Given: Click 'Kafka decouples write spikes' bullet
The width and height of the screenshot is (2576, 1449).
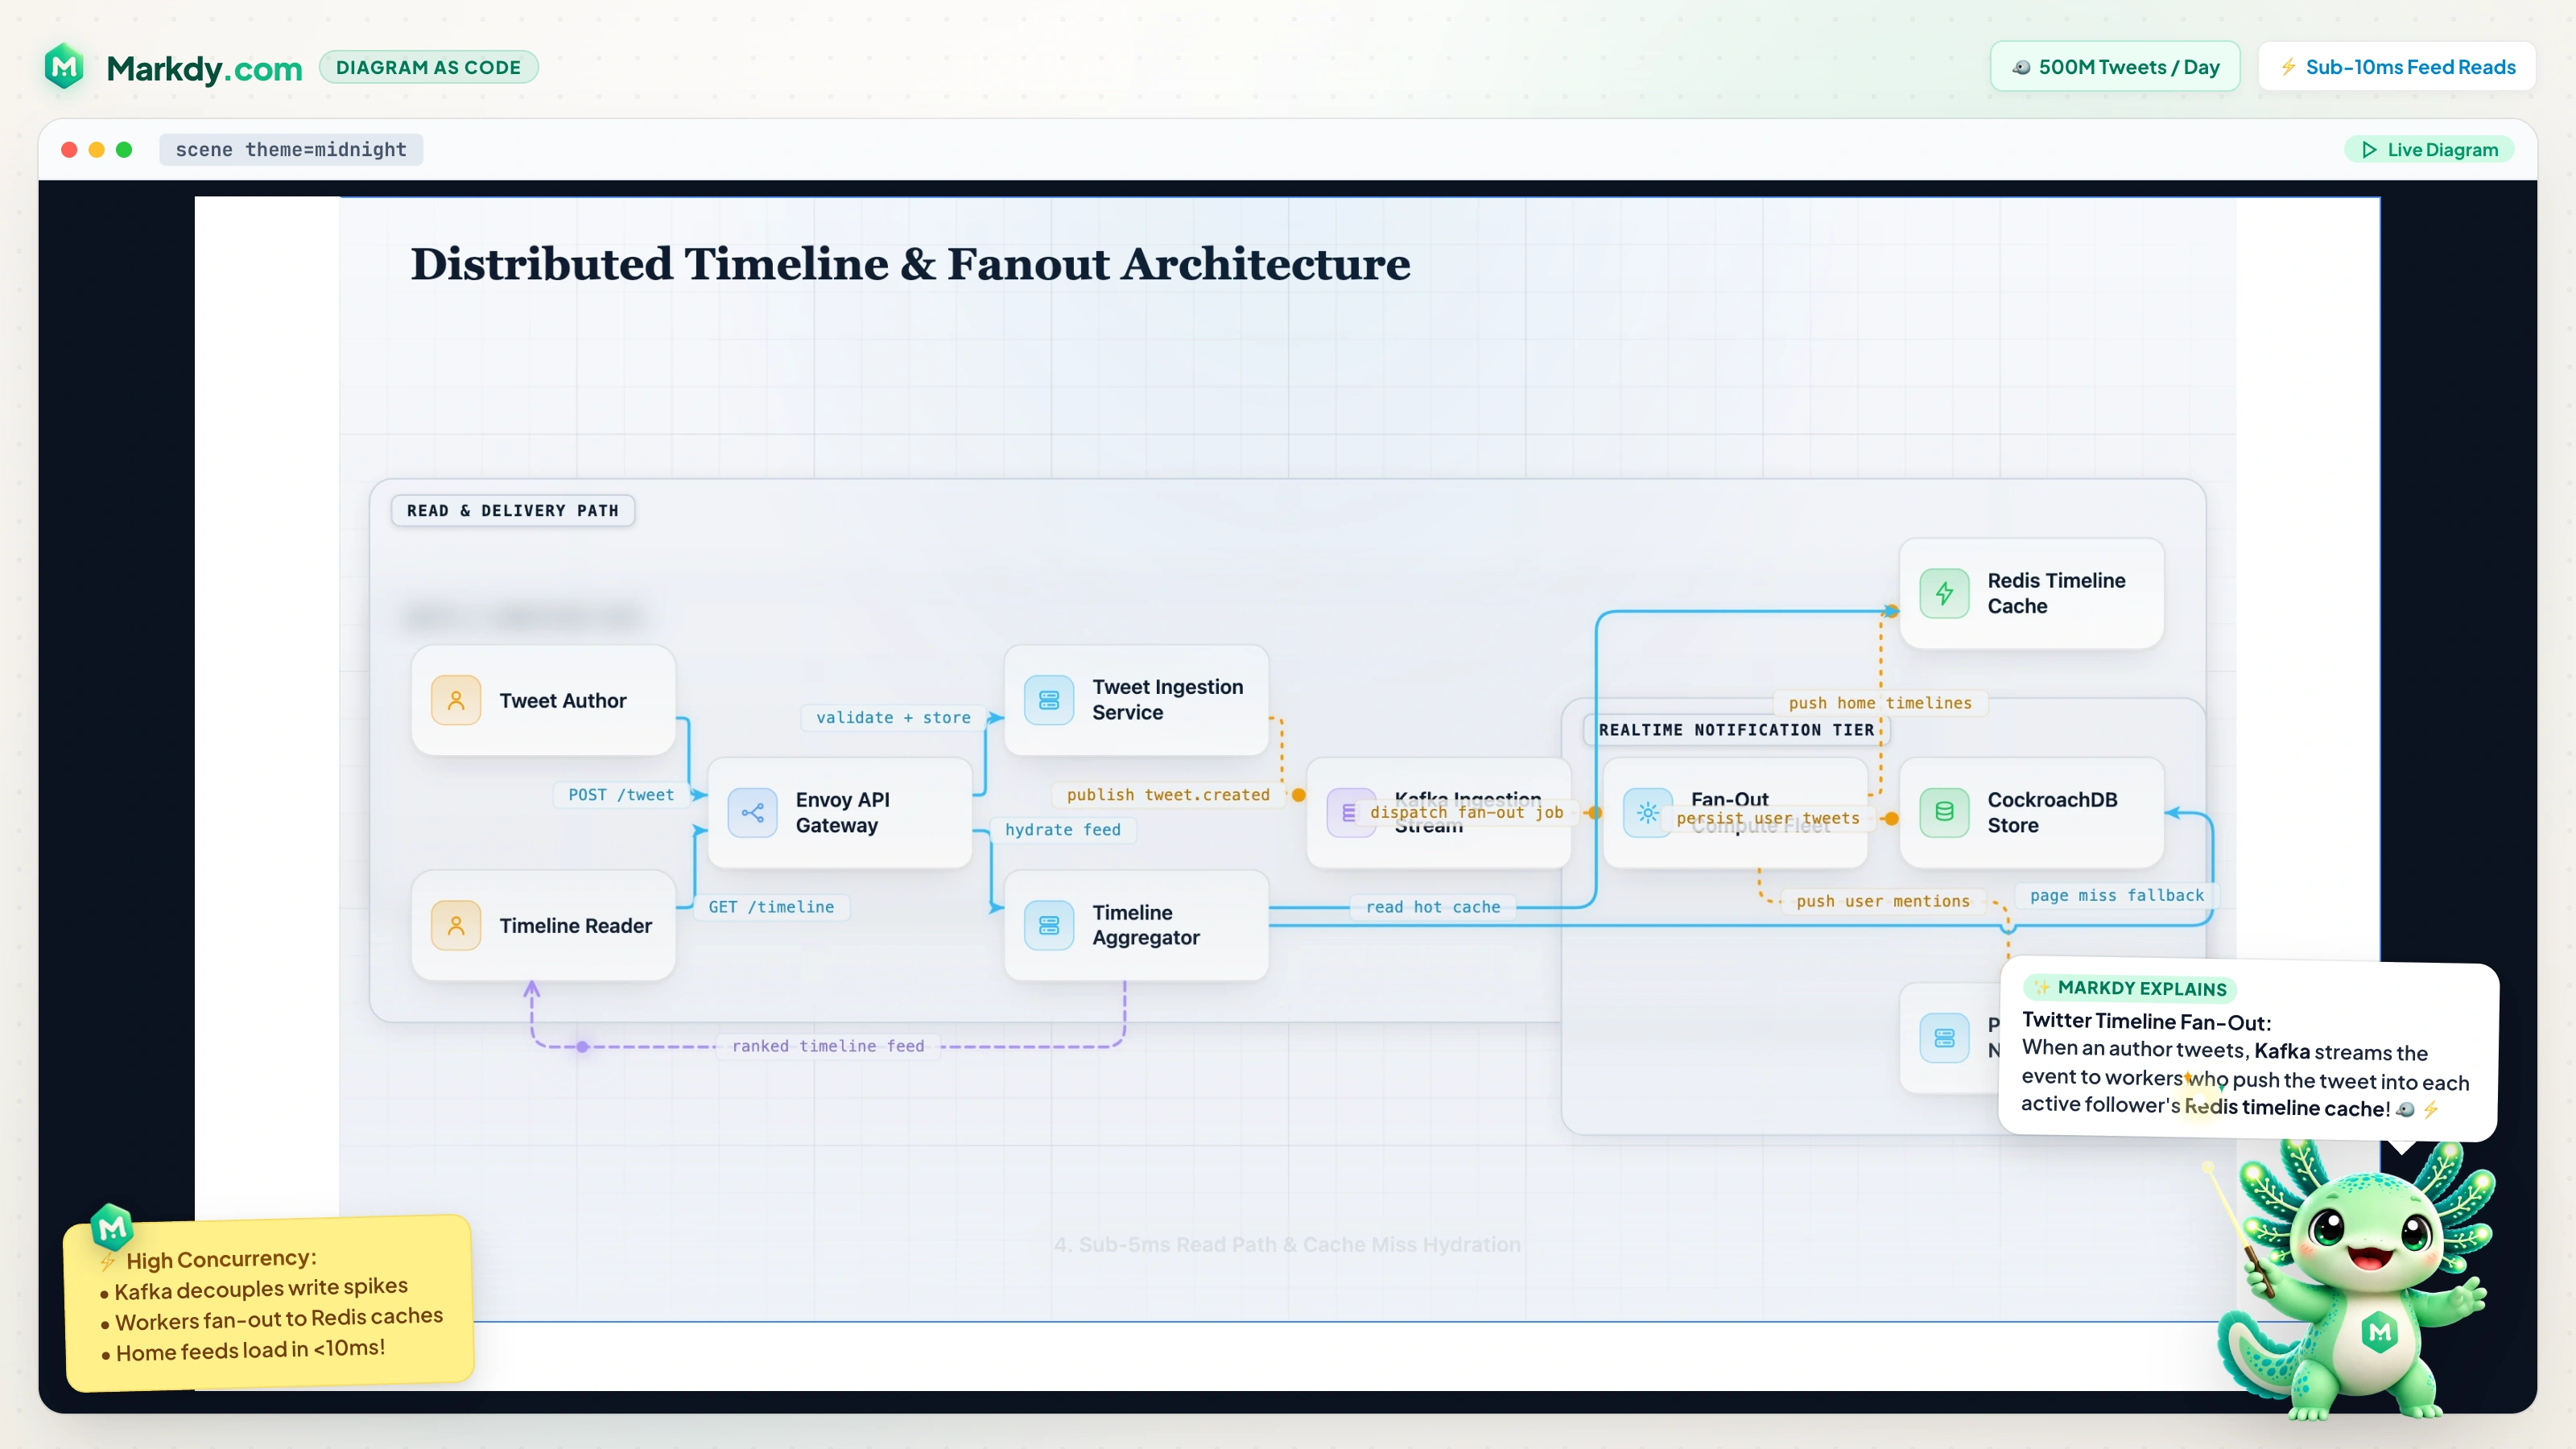Looking at the screenshot, I should click(x=261, y=1289).
